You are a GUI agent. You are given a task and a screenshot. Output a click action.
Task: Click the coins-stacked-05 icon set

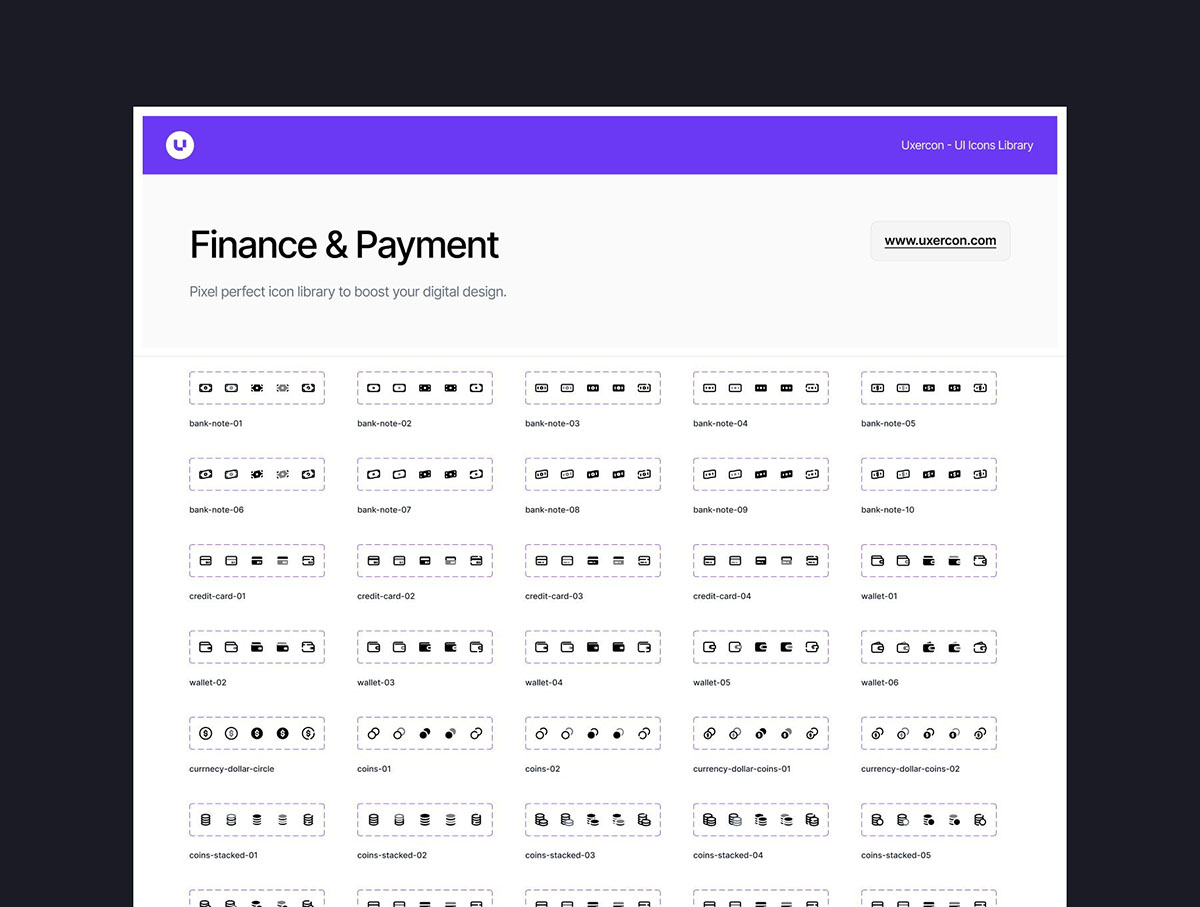tap(929, 819)
